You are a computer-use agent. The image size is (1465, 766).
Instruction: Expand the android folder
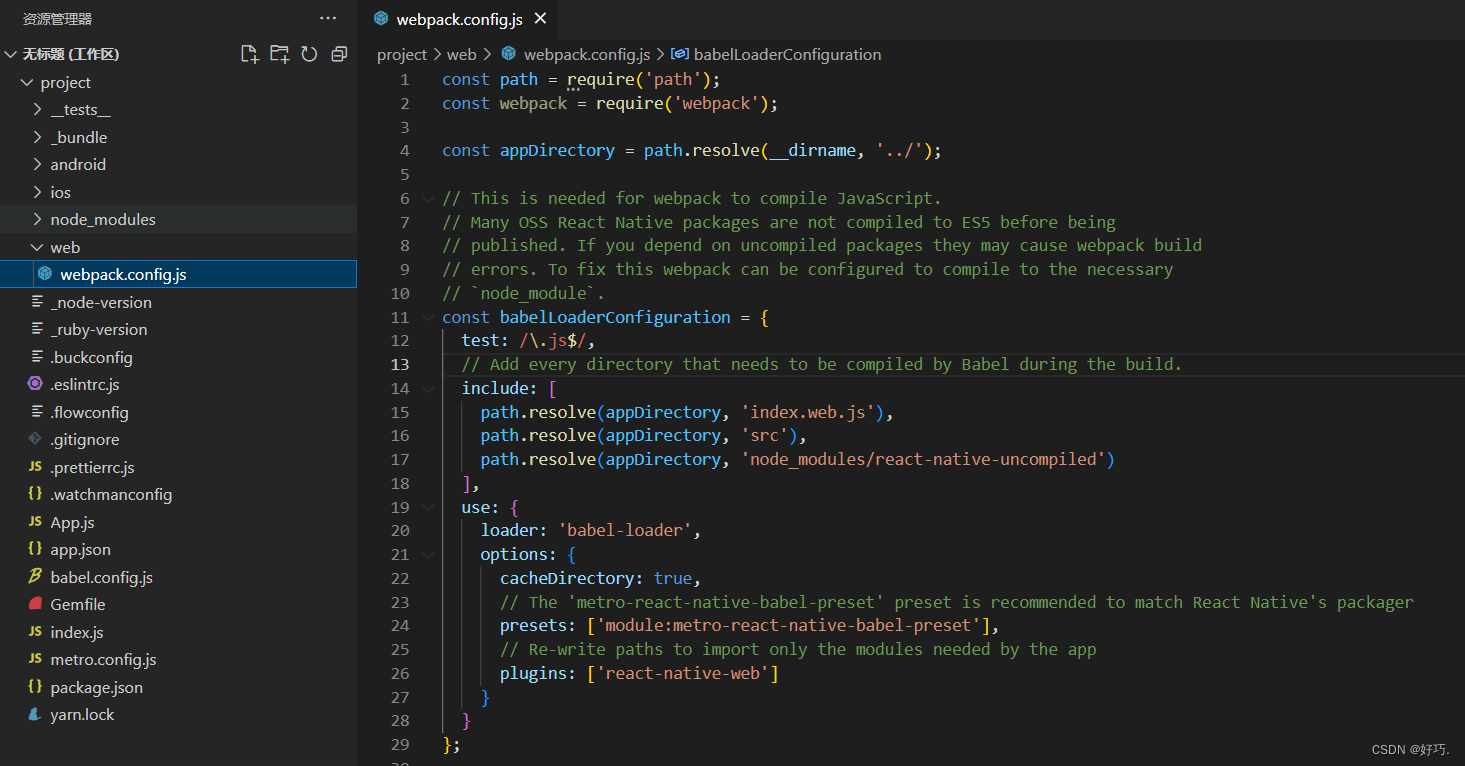pyautogui.click(x=37, y=164)
